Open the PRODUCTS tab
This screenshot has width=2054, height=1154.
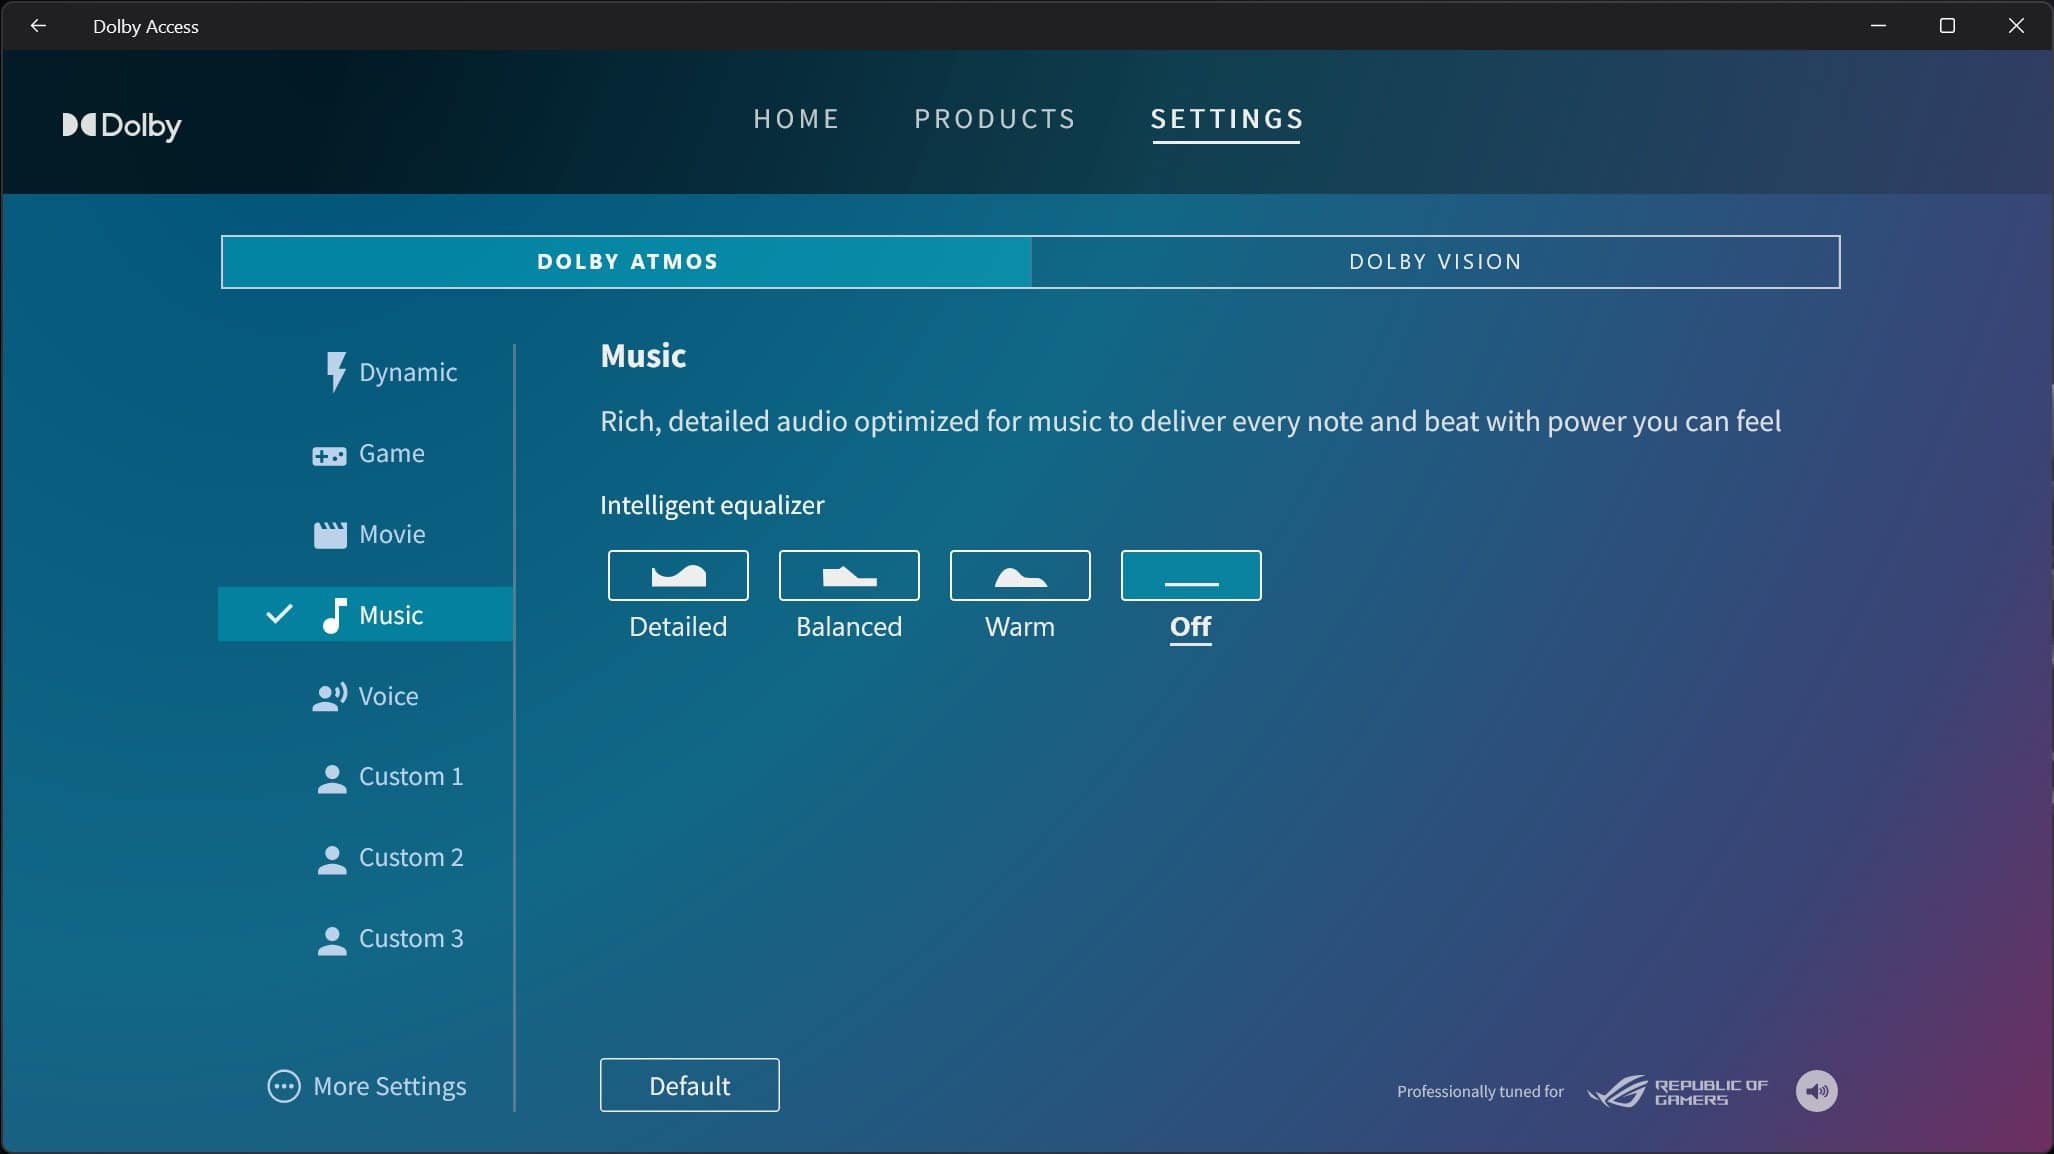coord(995,119)
